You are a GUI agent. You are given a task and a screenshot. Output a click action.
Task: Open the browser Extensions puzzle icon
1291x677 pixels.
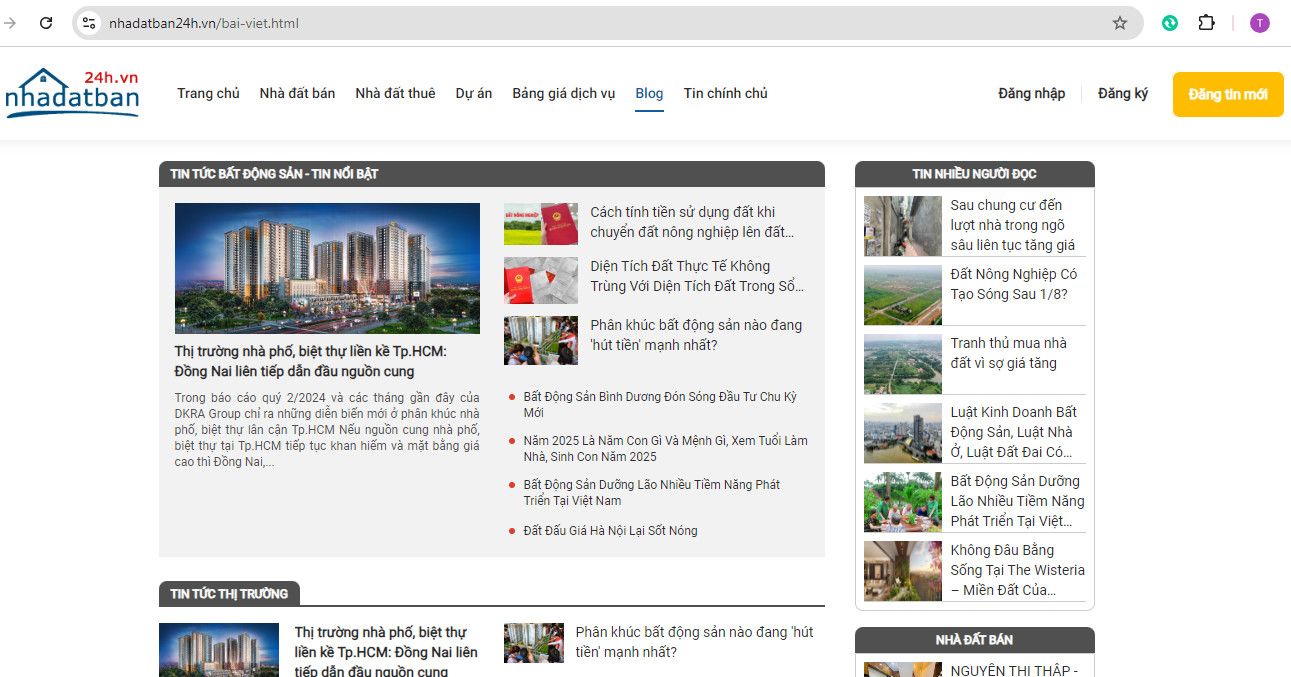point(1206,23)
